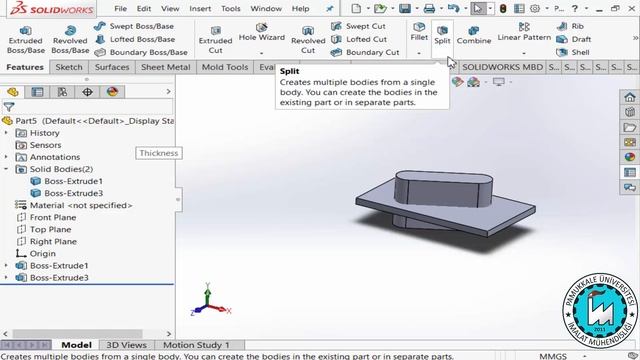
Task: Open Design Library task pane icon
Action: click(x=630, y=112)
